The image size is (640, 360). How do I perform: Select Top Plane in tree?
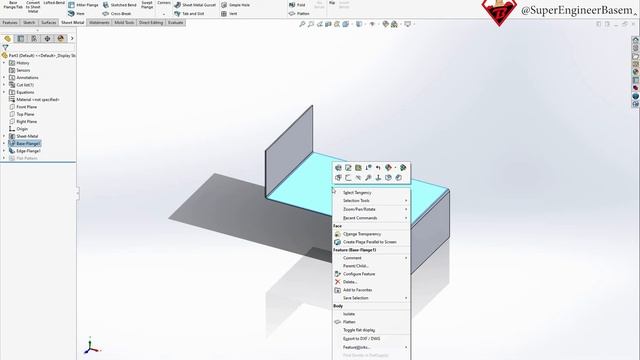[22, 114]
